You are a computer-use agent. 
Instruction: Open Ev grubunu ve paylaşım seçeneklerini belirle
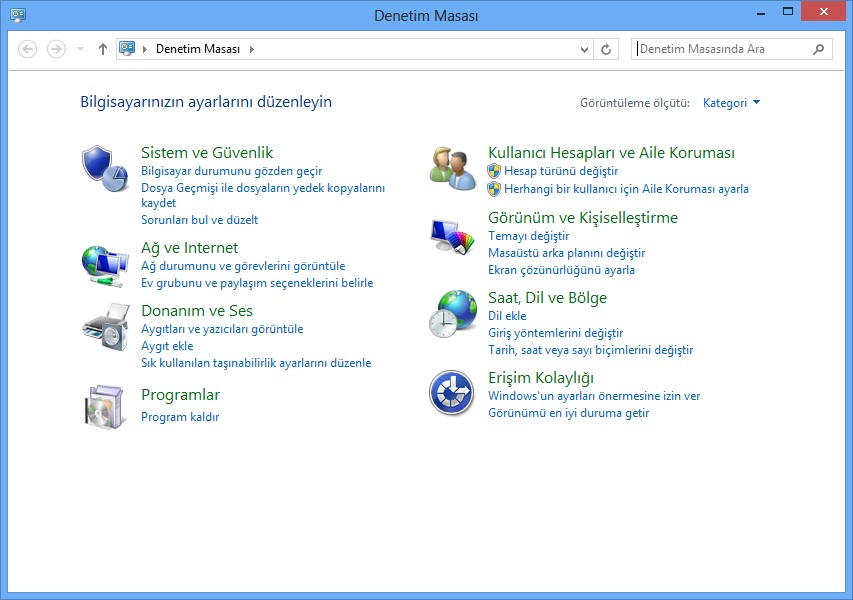[257, 283]
